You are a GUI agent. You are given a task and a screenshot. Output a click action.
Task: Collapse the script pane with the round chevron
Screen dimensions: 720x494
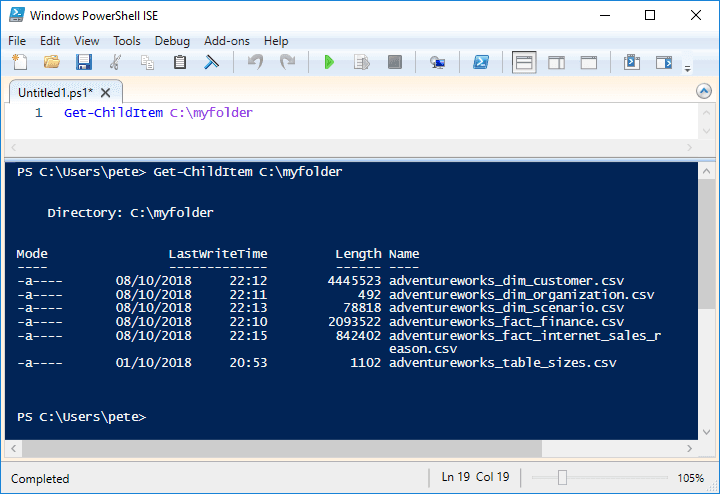[703, 91]
